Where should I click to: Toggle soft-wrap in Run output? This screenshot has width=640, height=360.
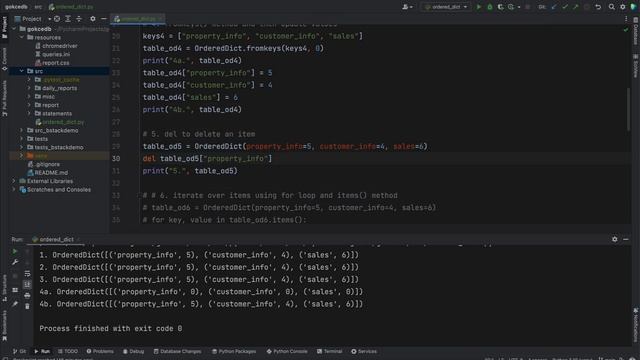pos(27,273)
